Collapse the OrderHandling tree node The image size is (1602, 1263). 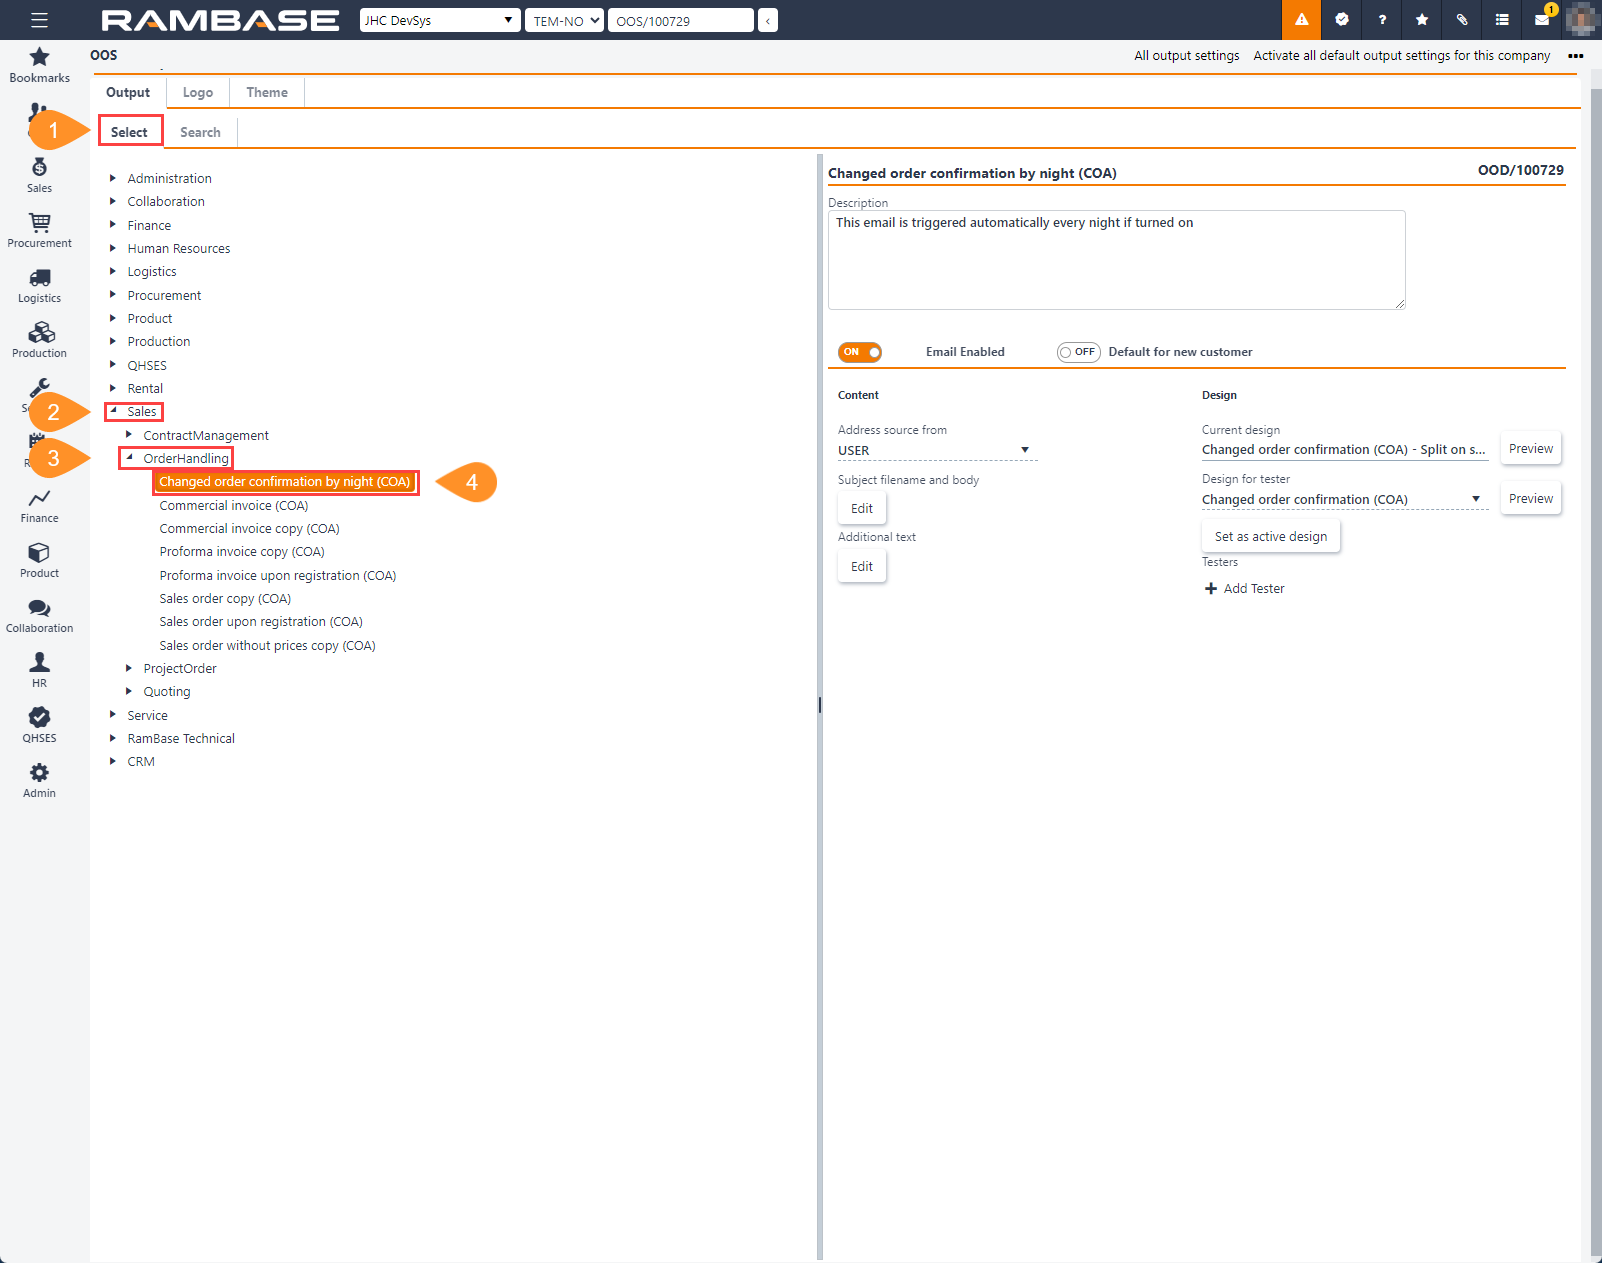click(x=129, y=458)
